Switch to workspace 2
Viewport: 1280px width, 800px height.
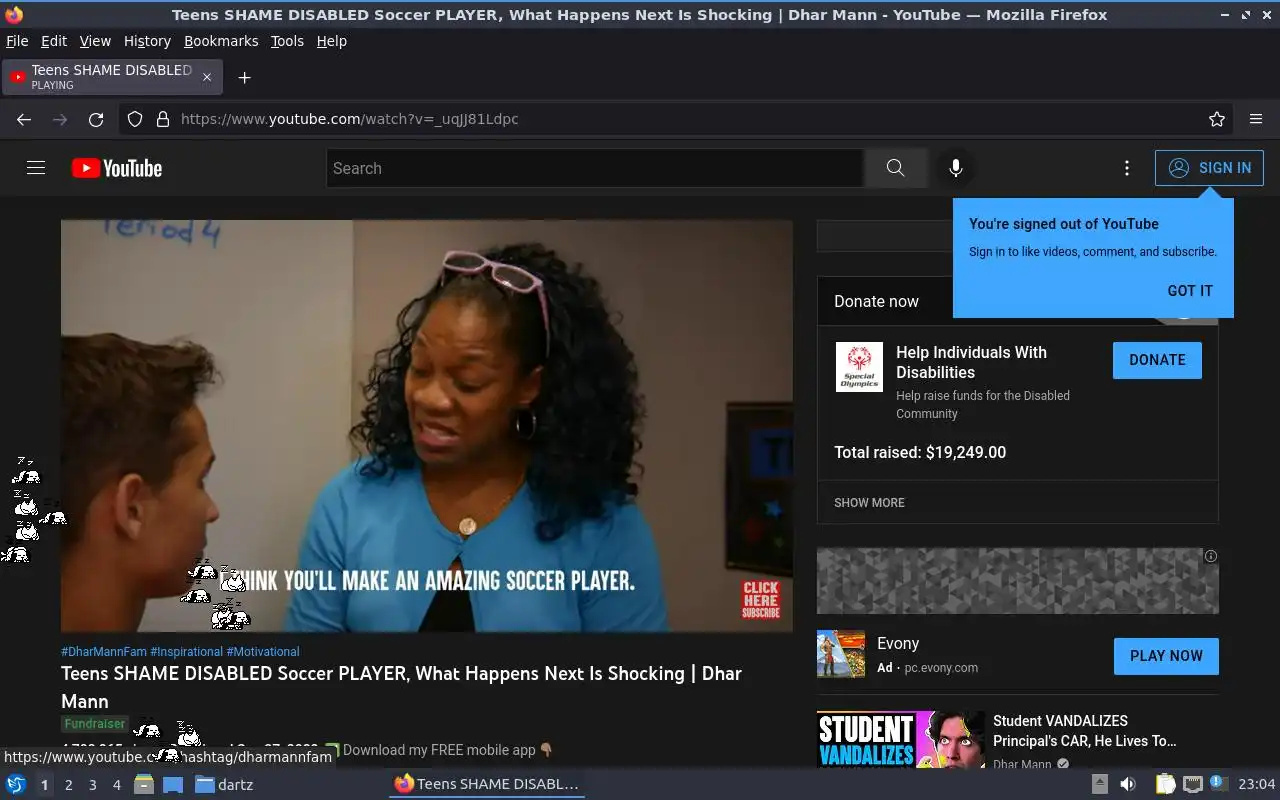pos(69,785)
